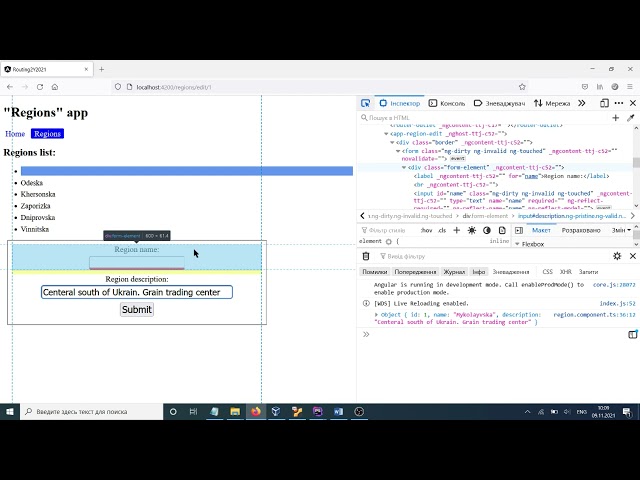
Task: Toggle Інфо info filter
Action: pyautogui.click(x=479, y=272)
